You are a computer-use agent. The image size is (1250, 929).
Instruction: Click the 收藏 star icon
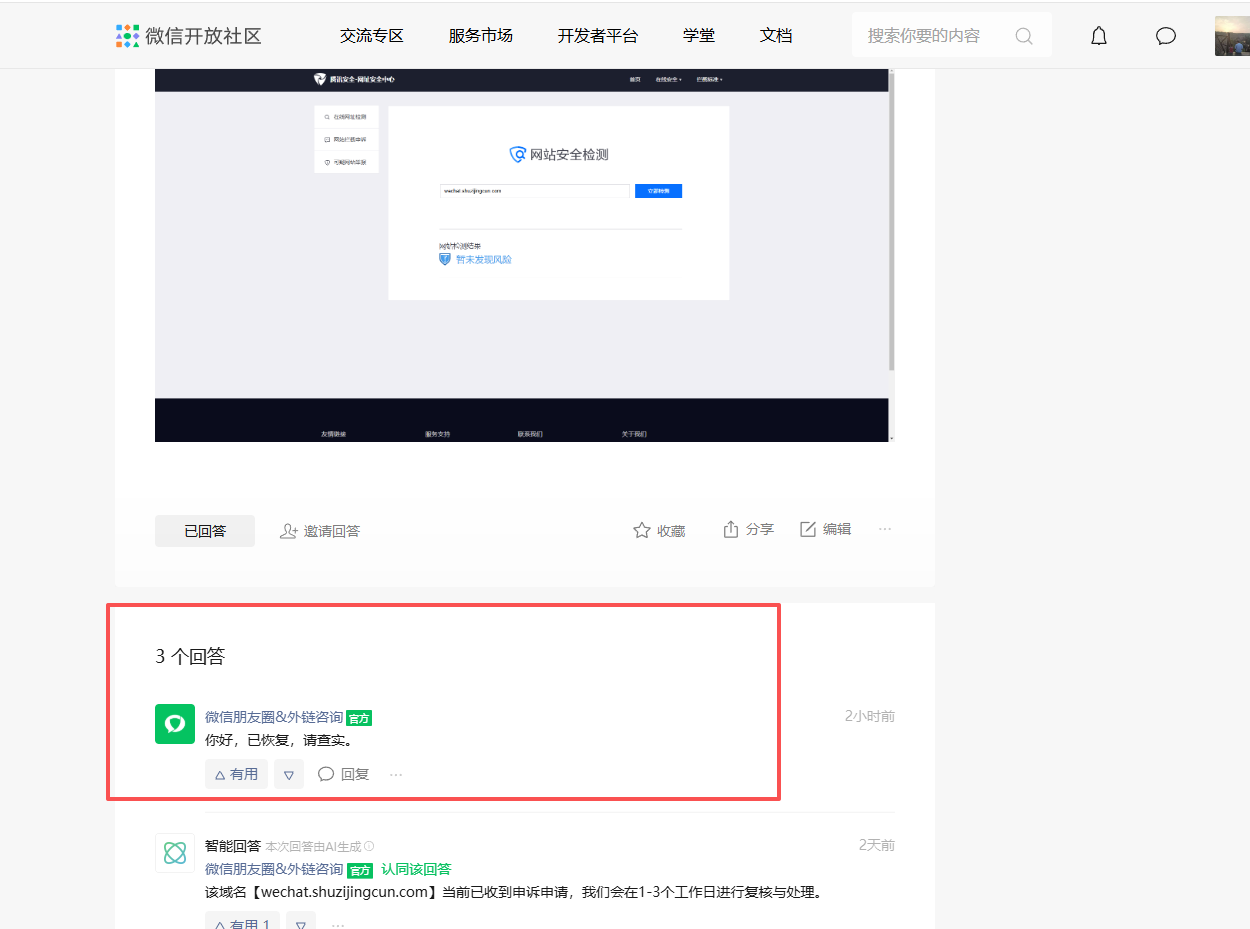tap(642, 530)
